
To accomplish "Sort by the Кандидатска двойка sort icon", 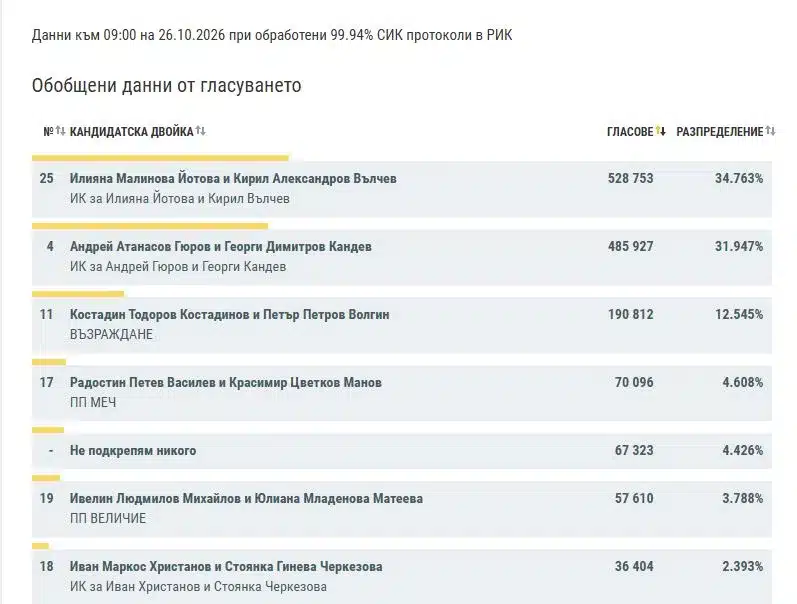I will (201, 131).
